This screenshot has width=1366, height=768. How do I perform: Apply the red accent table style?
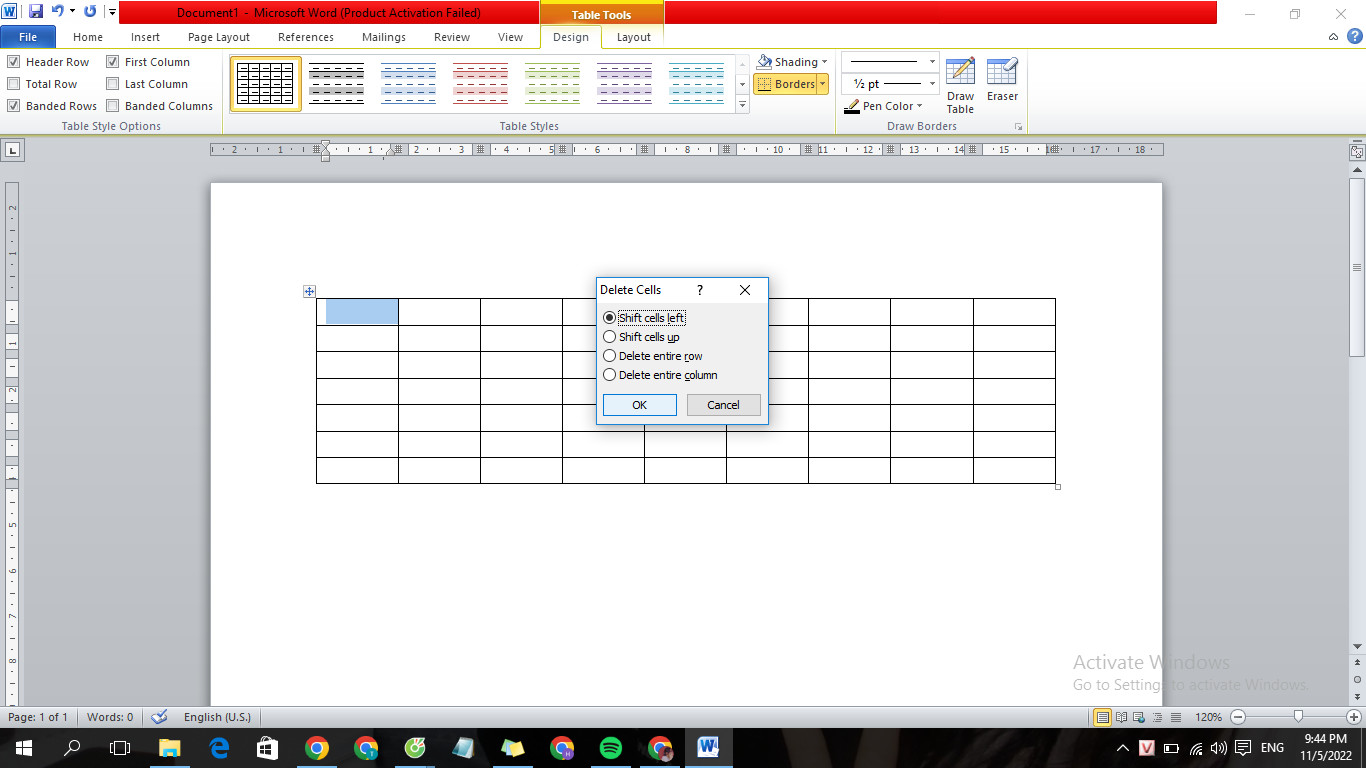(481, 84)
